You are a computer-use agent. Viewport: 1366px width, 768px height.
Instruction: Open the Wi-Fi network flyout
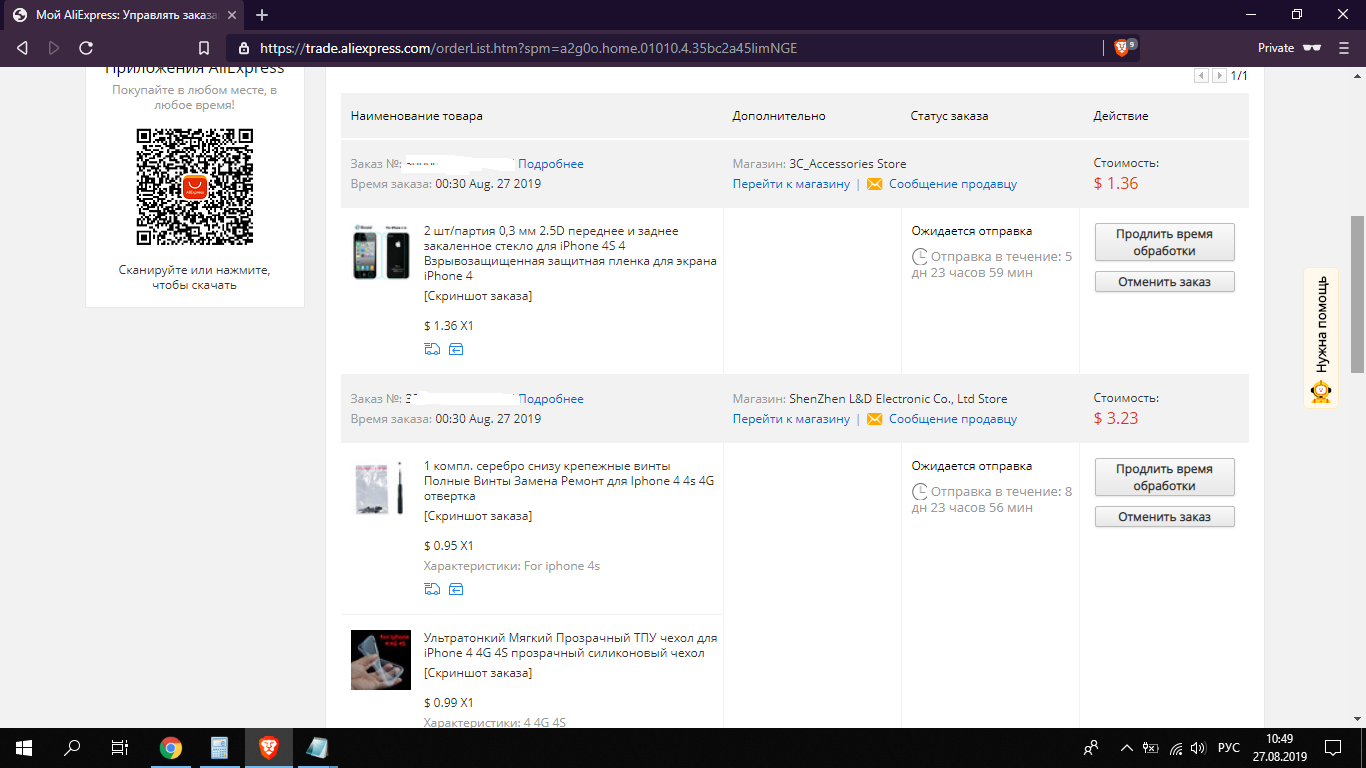click(x=1176, y=747)
